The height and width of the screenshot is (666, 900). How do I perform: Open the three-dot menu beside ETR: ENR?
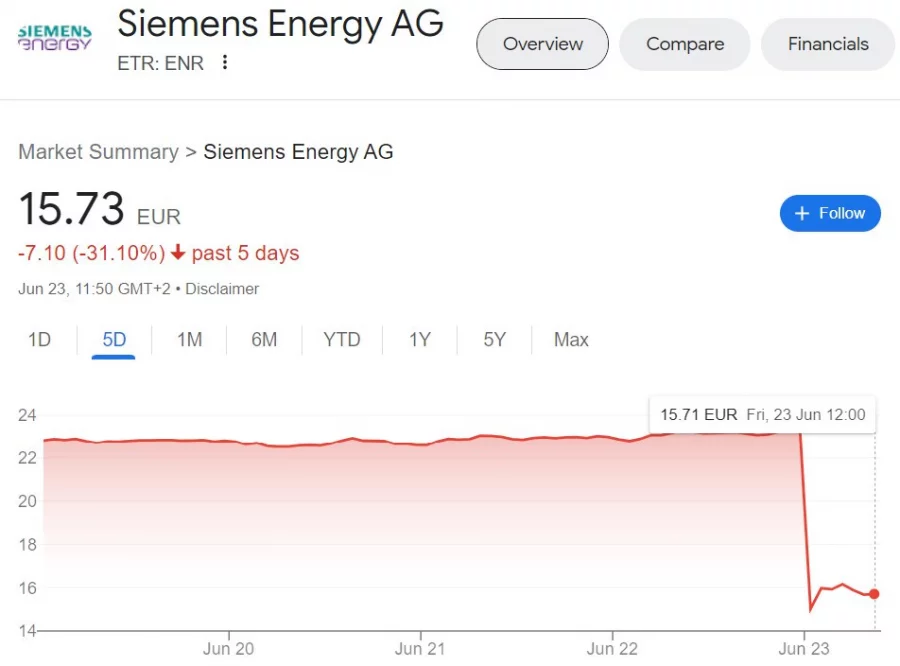225,62
